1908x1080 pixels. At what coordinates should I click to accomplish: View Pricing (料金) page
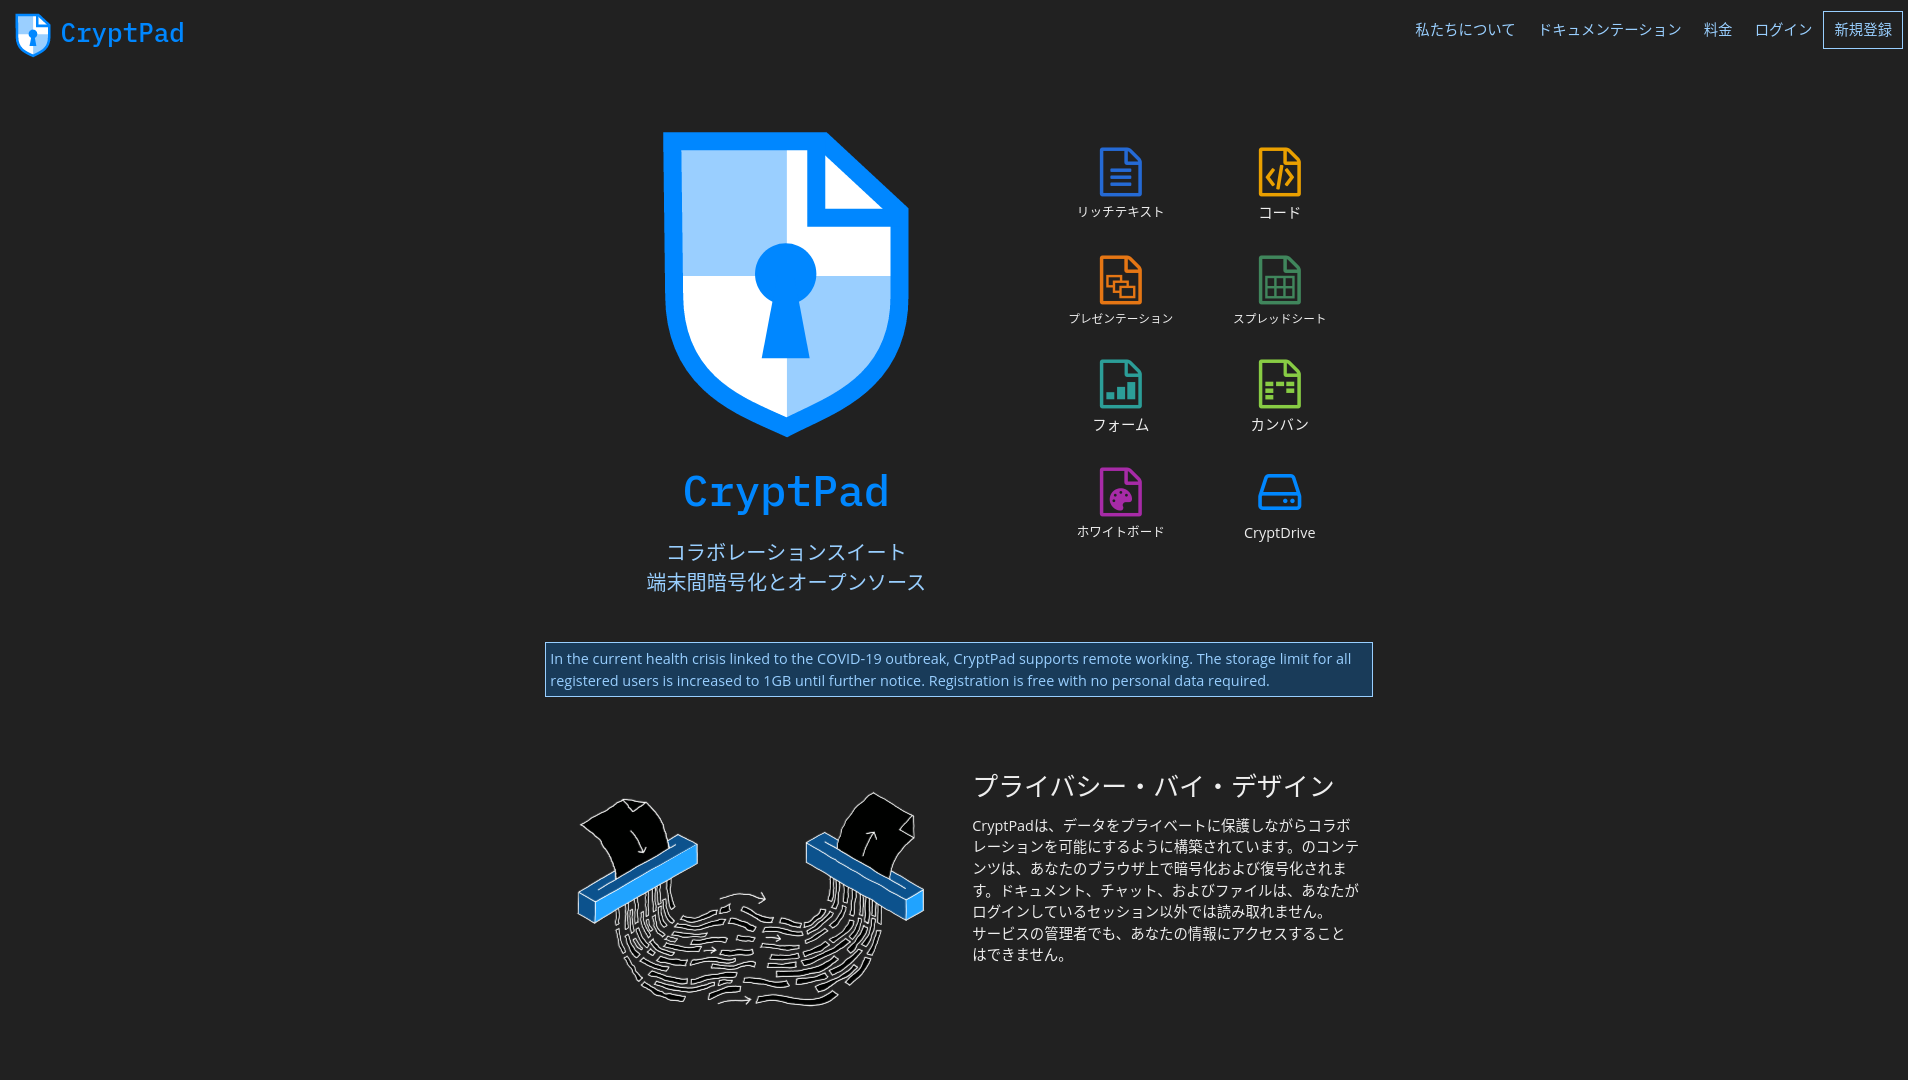tap(1717, 30)
